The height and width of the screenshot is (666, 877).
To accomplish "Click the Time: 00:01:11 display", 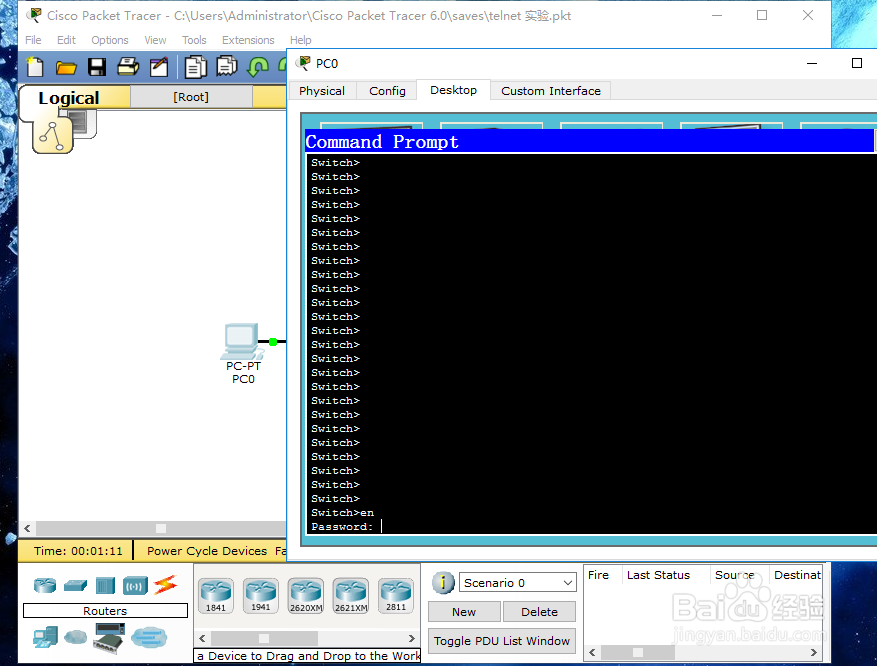I will pos(78,551).
